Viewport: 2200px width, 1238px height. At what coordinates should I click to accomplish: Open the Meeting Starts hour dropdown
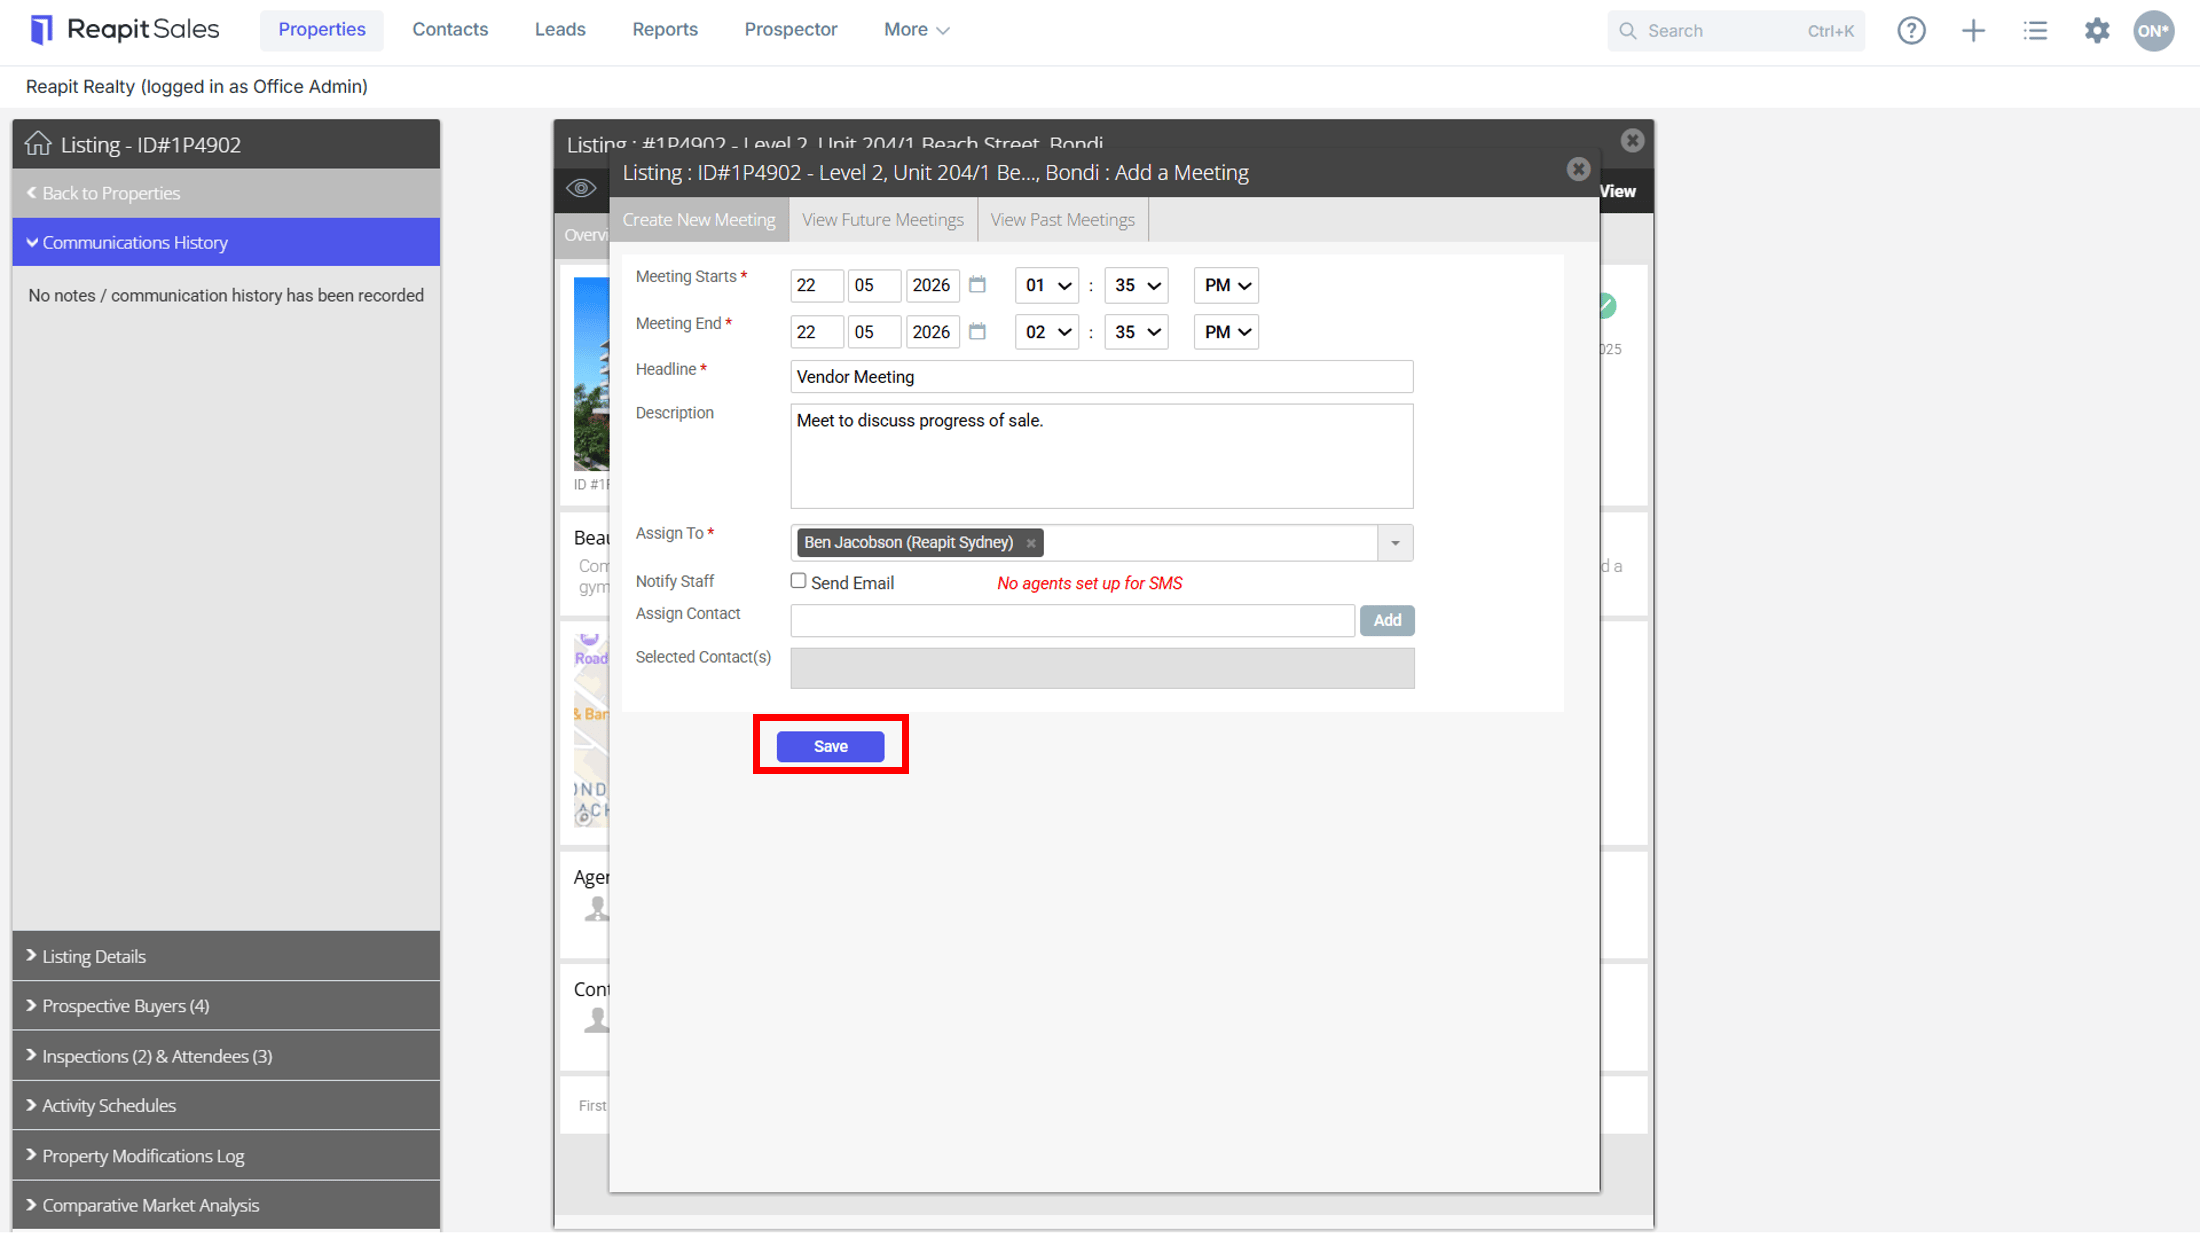[1046, 285]
